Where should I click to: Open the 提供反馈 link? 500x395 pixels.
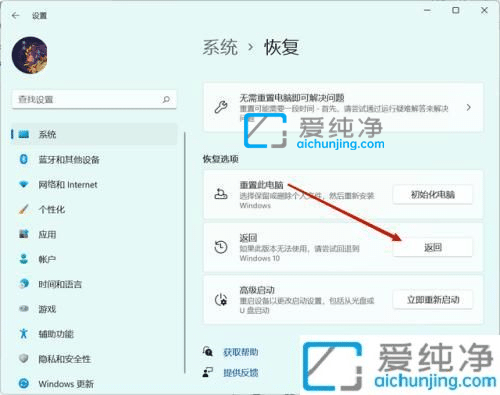241,373
